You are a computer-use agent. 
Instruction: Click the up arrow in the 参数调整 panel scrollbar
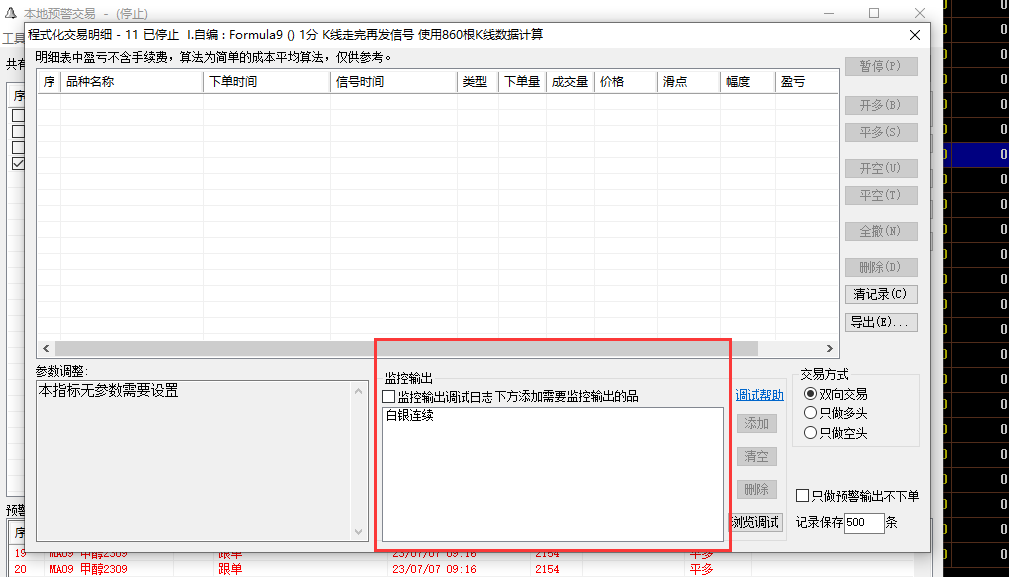tap(360, 391)
